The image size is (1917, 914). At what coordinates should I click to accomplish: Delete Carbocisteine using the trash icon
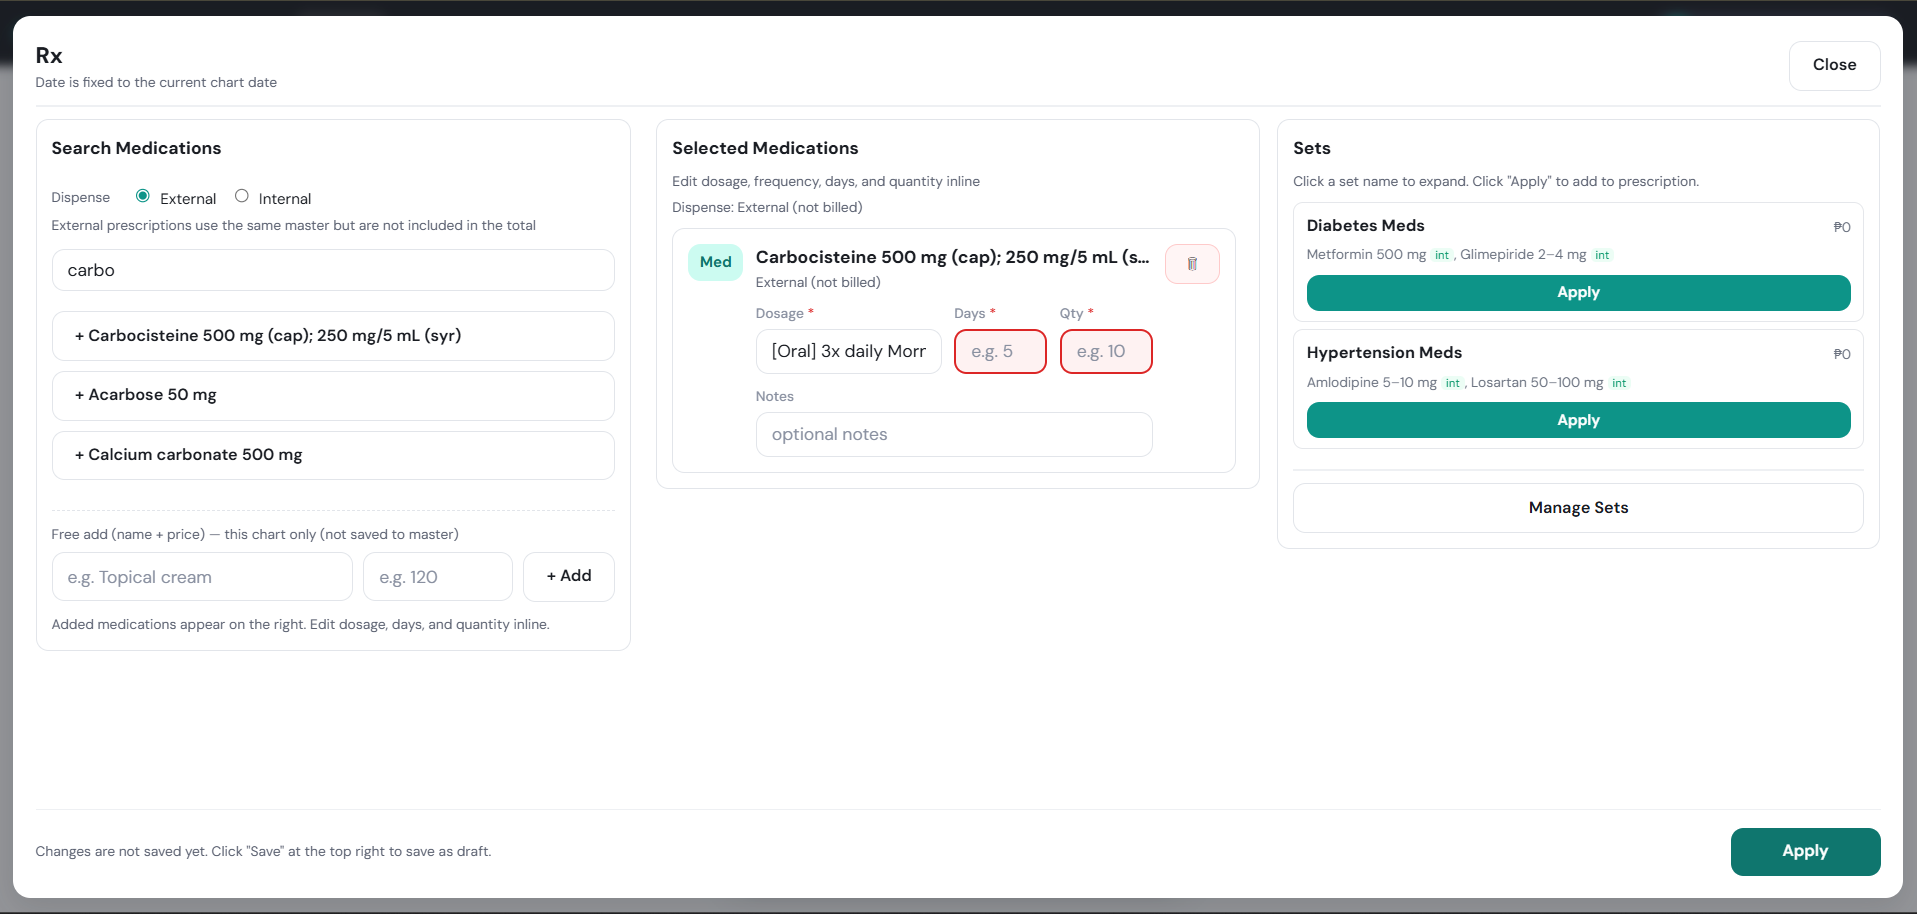(x=1191, y=264)
